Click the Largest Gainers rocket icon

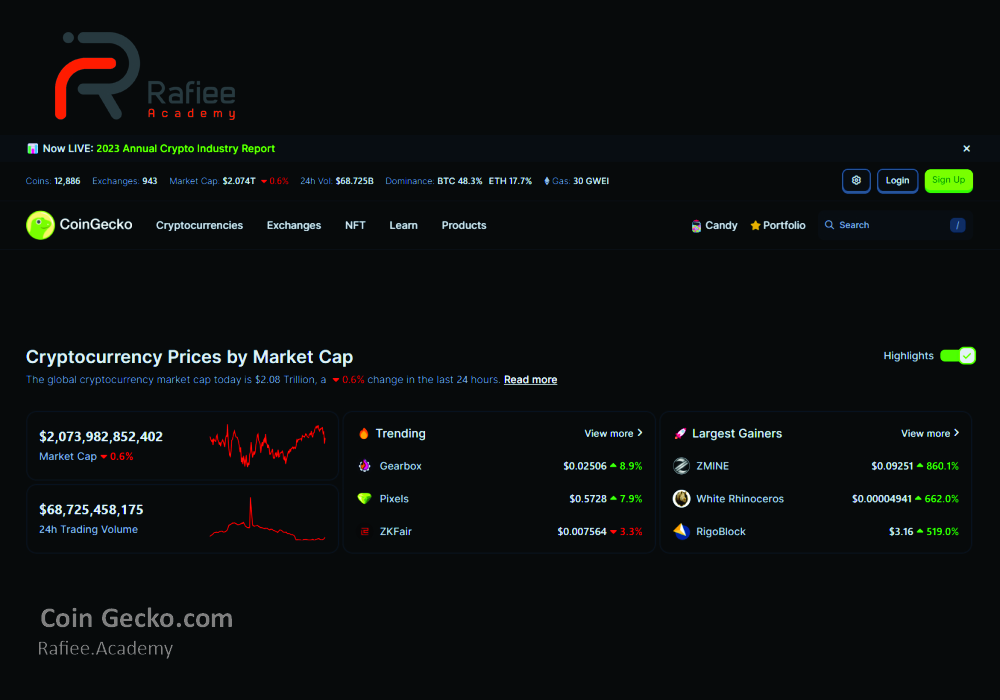tap(680, 434)
